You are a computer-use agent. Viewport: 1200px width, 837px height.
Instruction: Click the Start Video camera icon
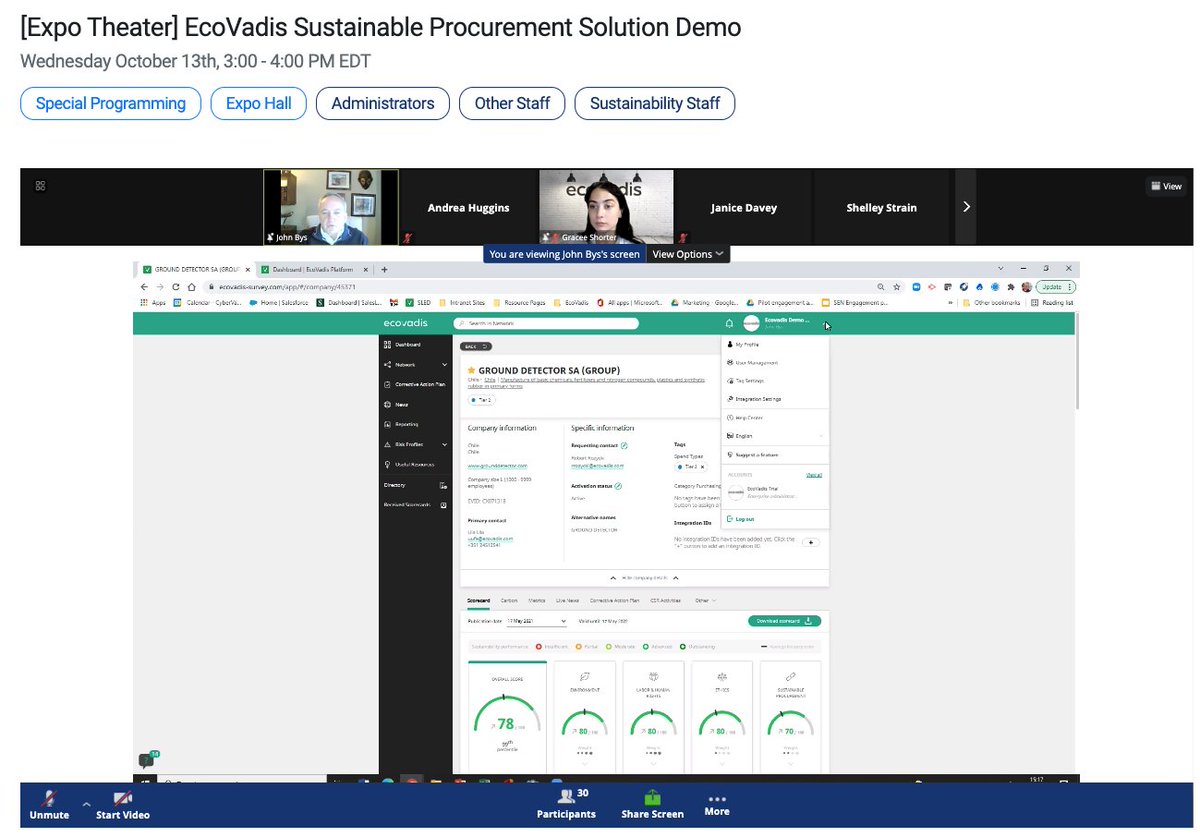[x=122, y=799]
